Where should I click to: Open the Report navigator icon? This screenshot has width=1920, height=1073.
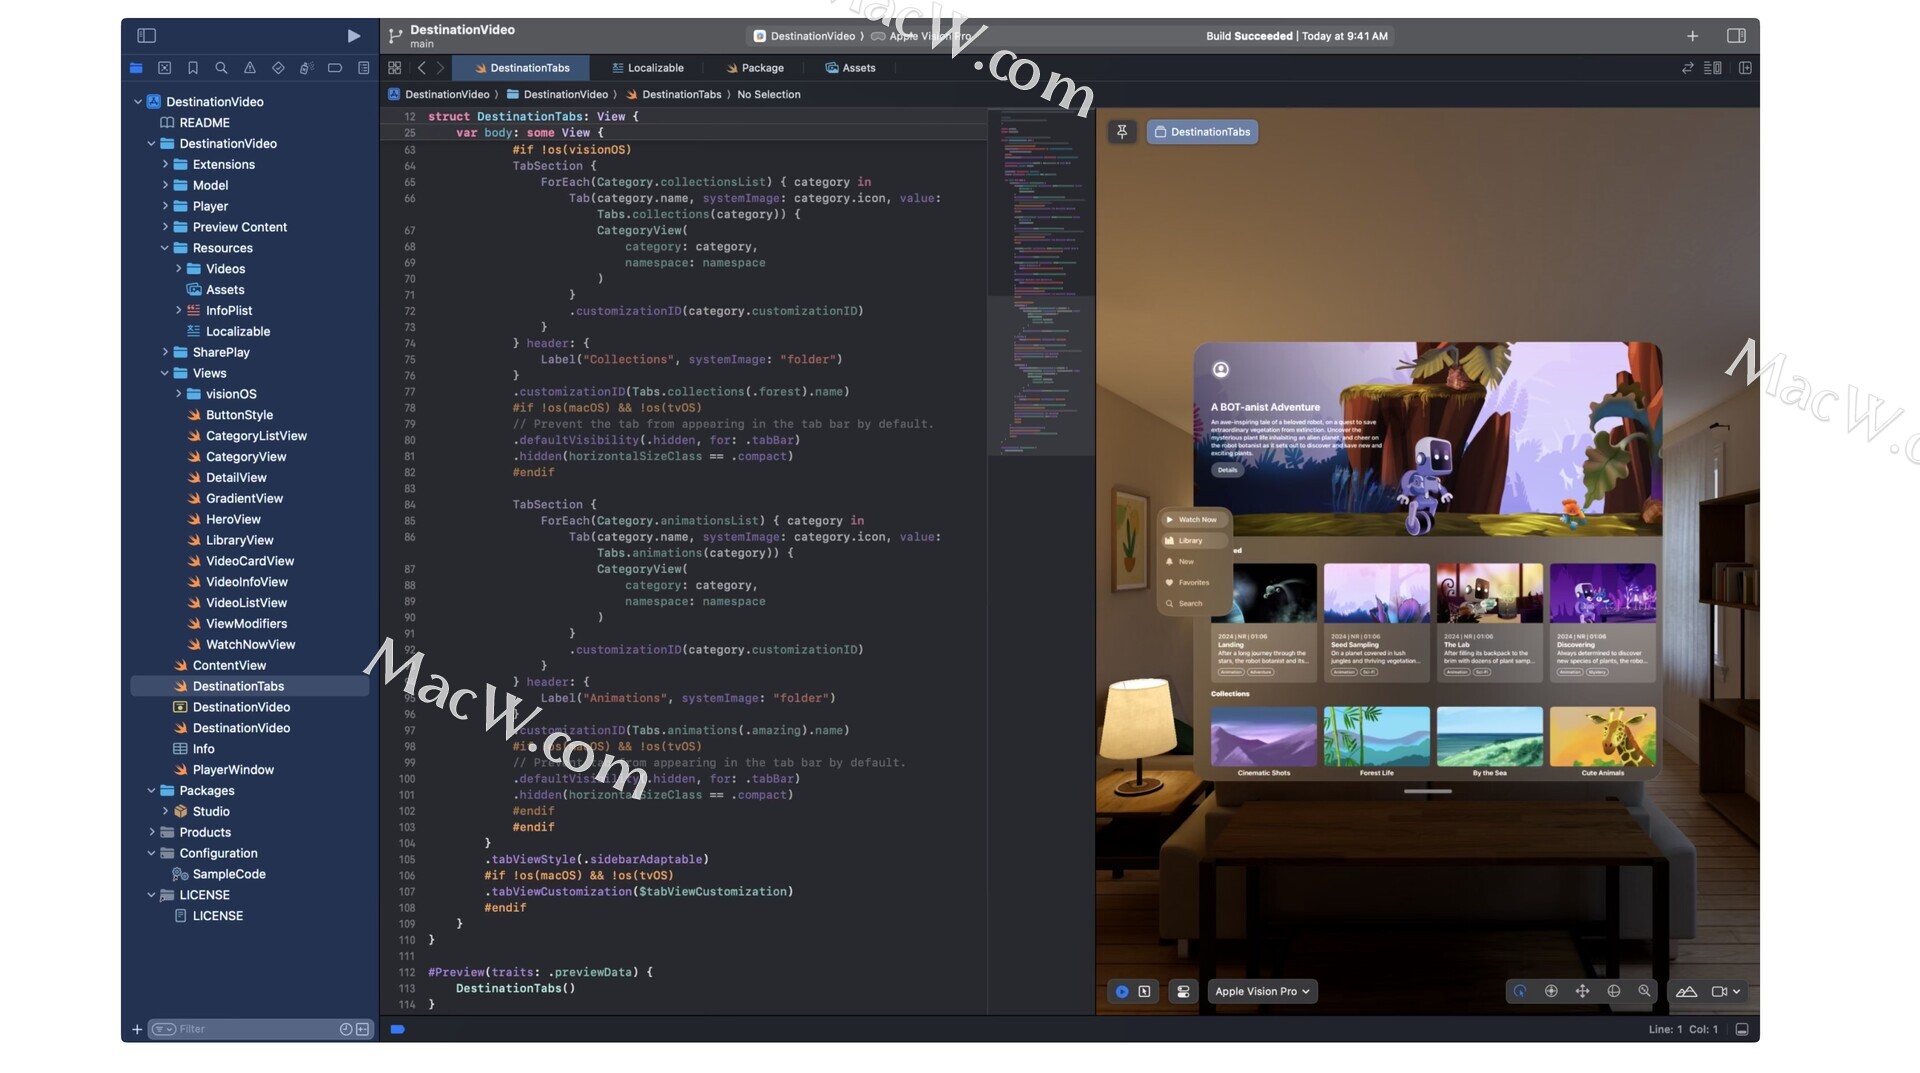coord(364,68)
